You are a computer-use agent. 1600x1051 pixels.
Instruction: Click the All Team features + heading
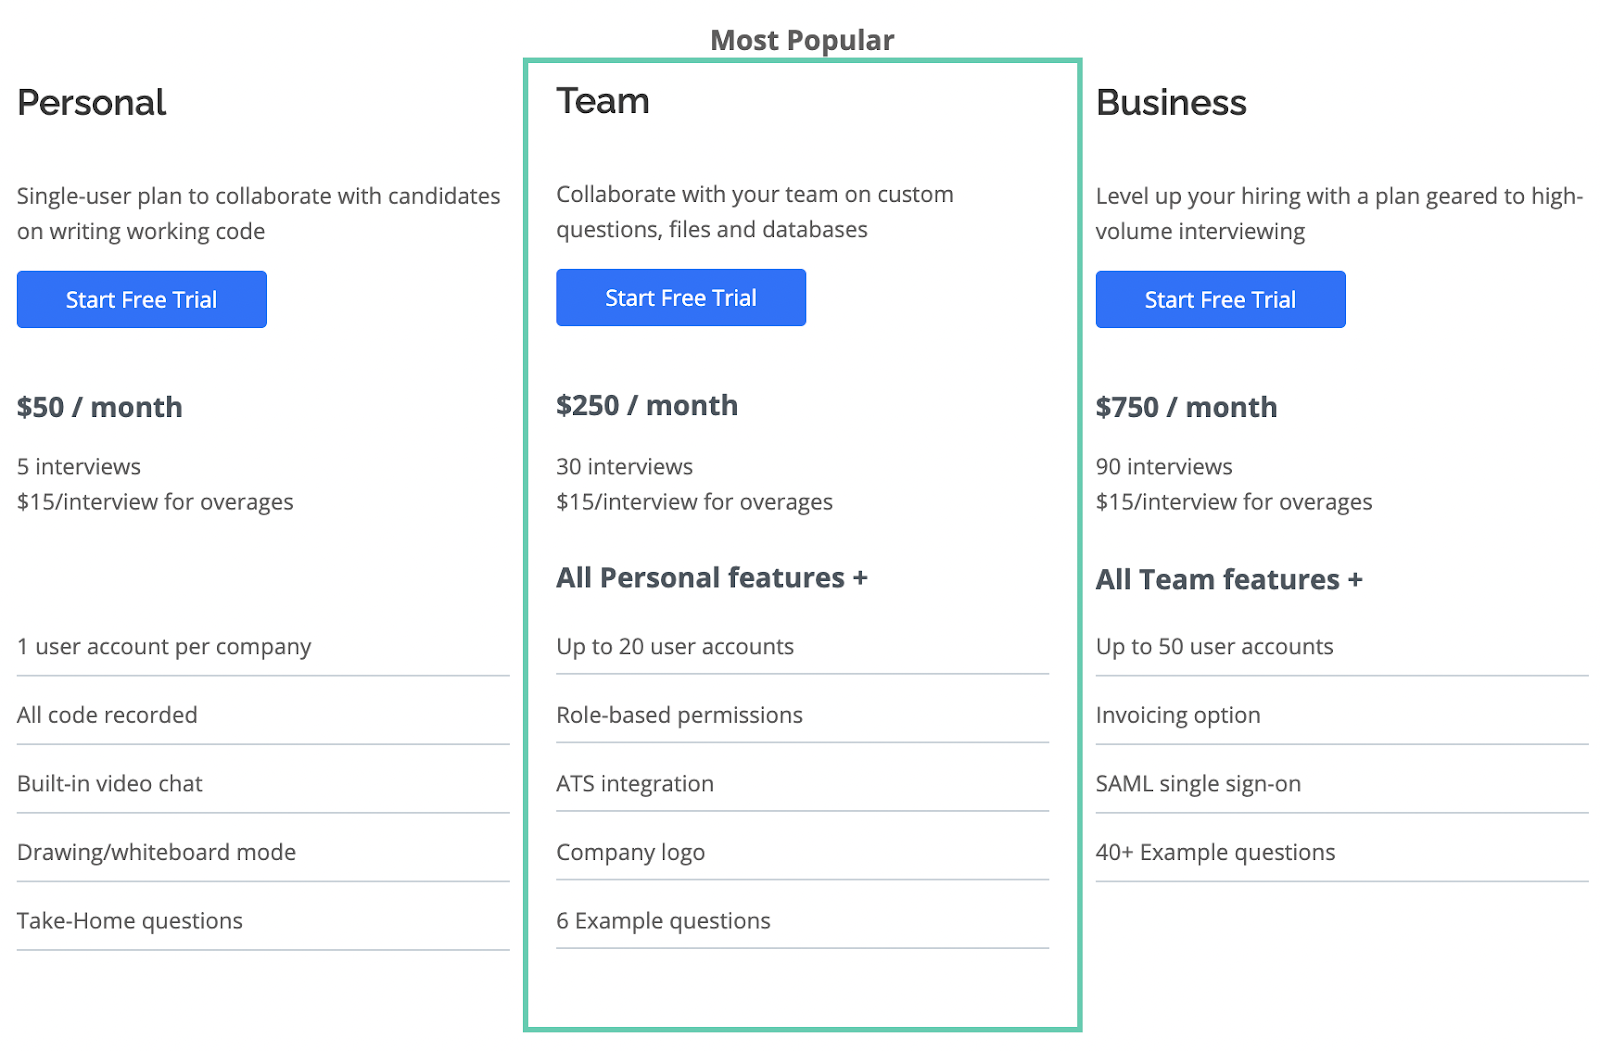(x=1229, y=580)
